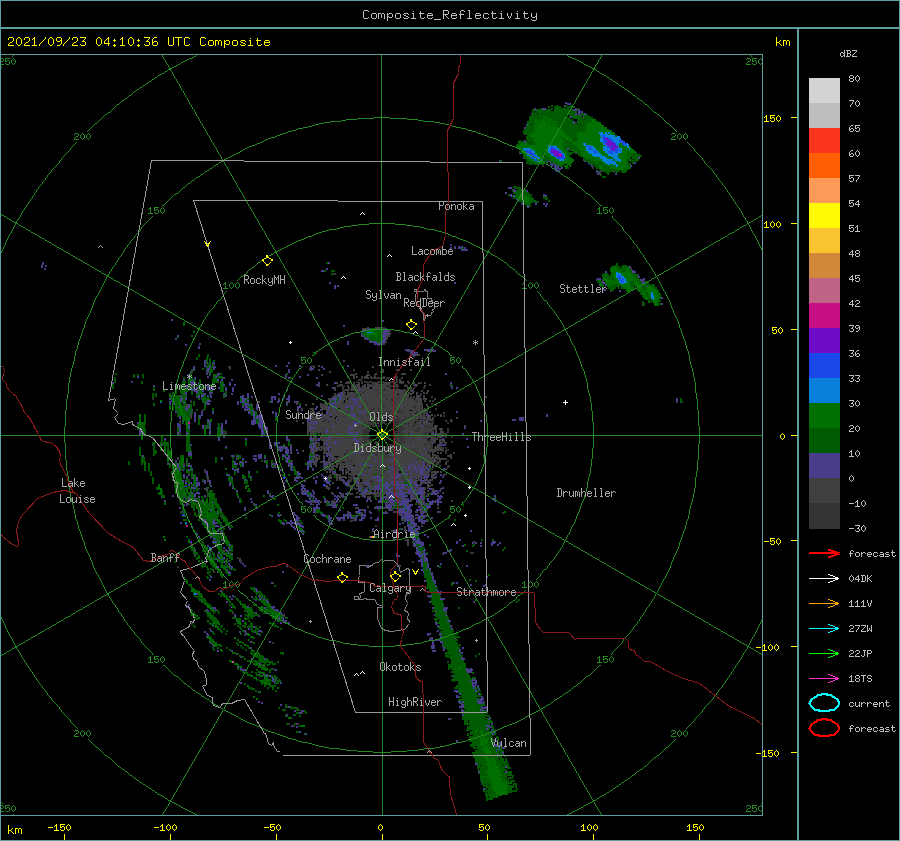Click the Cochrane town label
The height and width of the screenshot is (841, 900).
tap(327, 559)
